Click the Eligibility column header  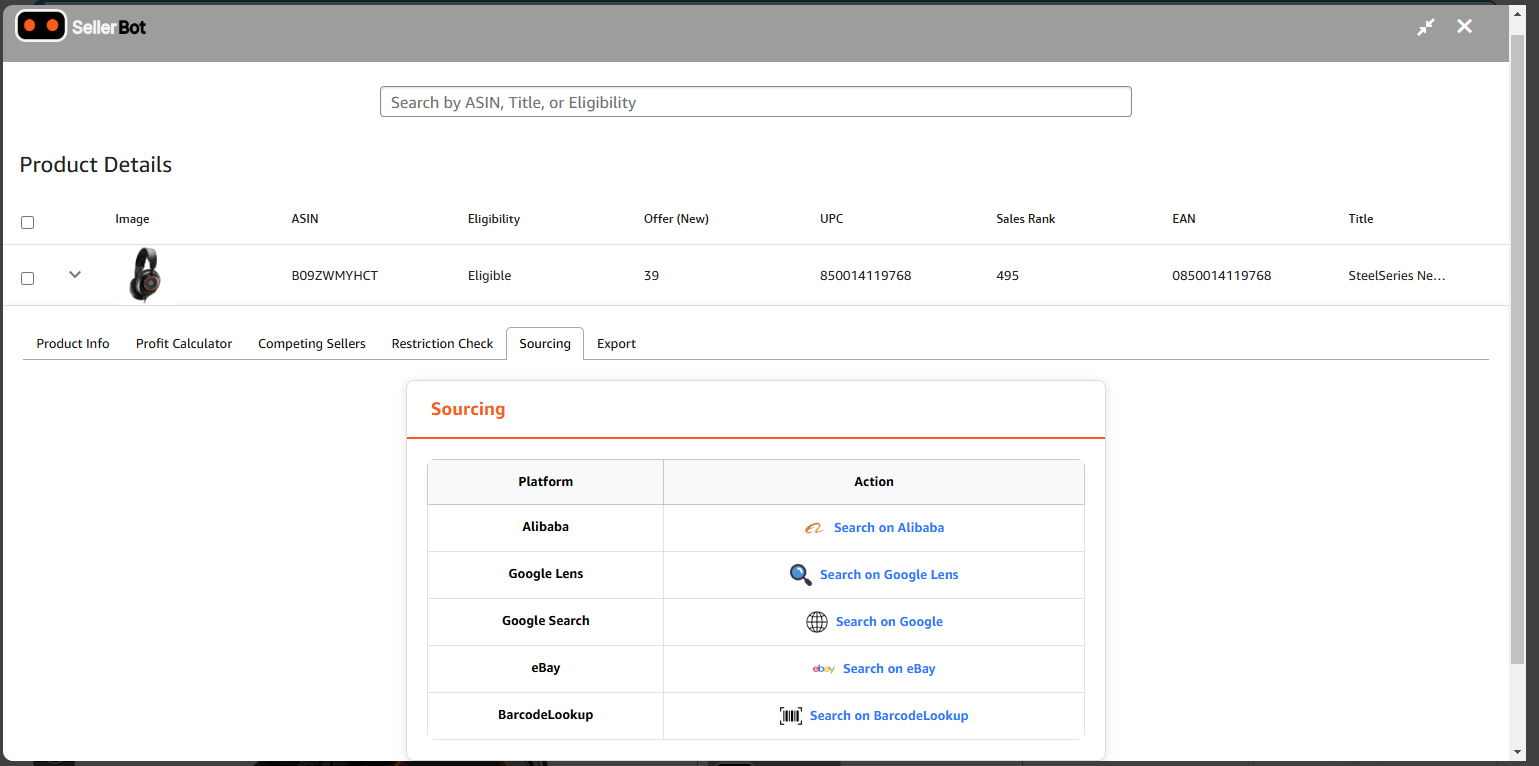coord(493,218)
